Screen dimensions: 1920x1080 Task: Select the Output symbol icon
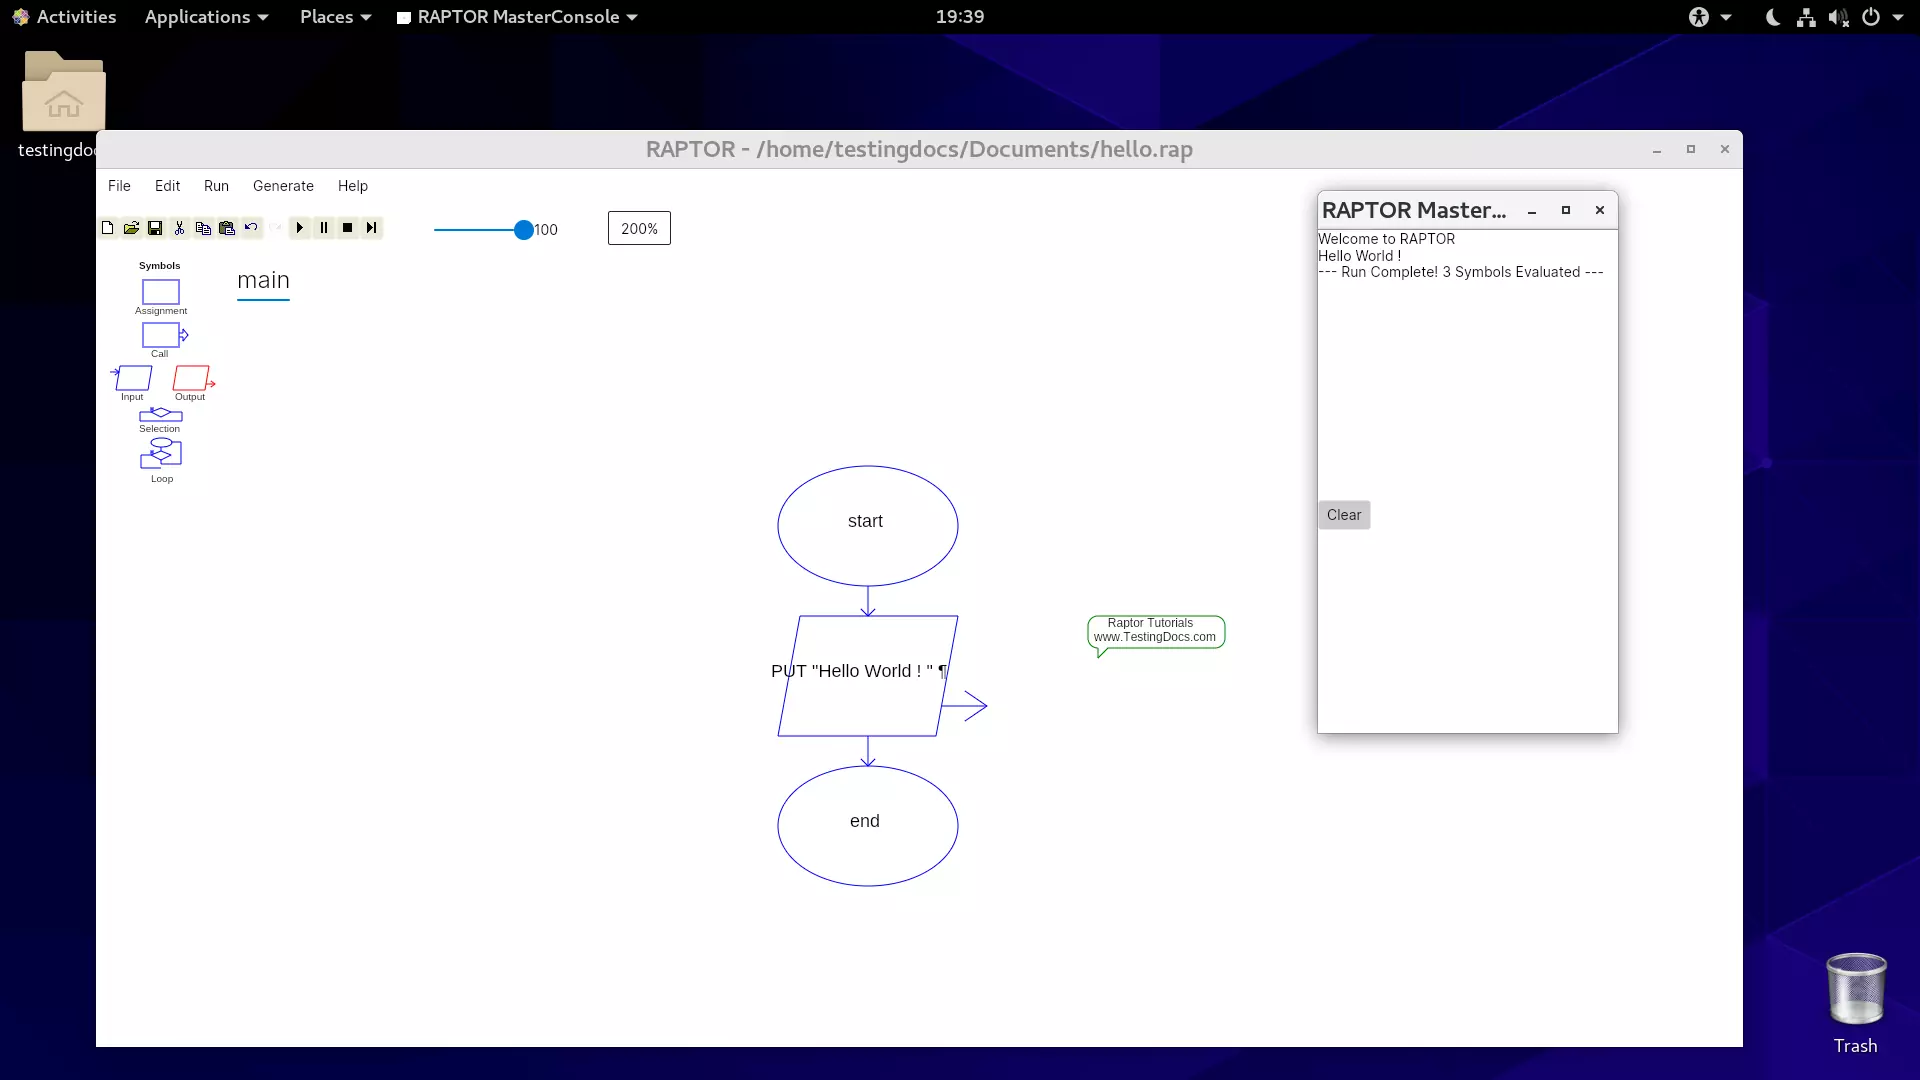[190, 380]
